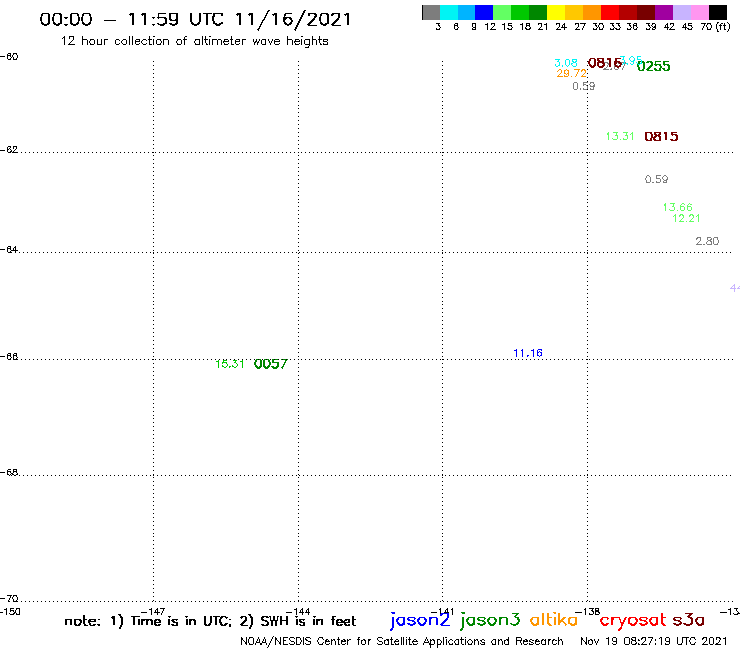The height and width of the screenshot is (650, 740).
Task: Click the 'Nov 19 08:27:19 UTC 2021' timestamp
Action: (x=654, y=641)
